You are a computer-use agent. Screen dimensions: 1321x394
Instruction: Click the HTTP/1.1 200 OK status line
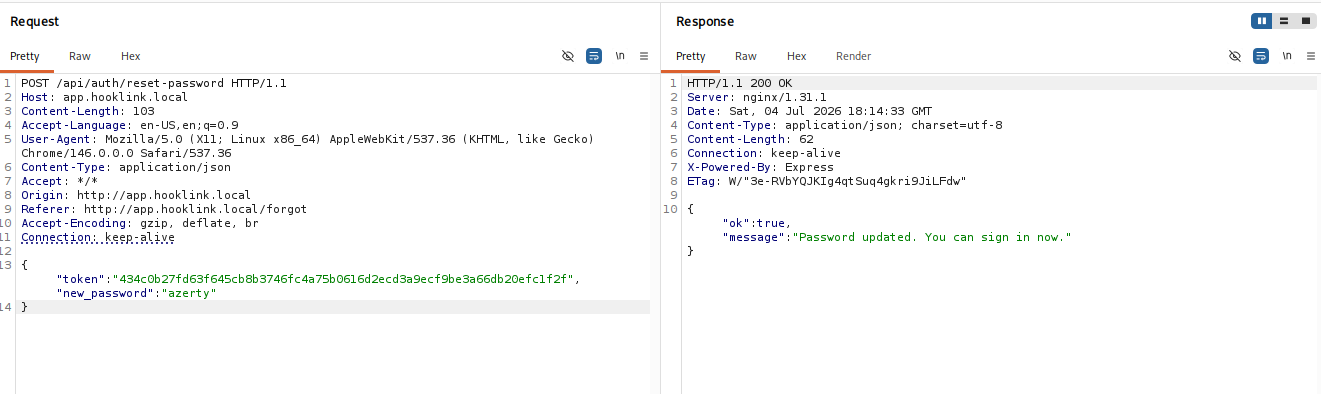click(x=740, y=83)
